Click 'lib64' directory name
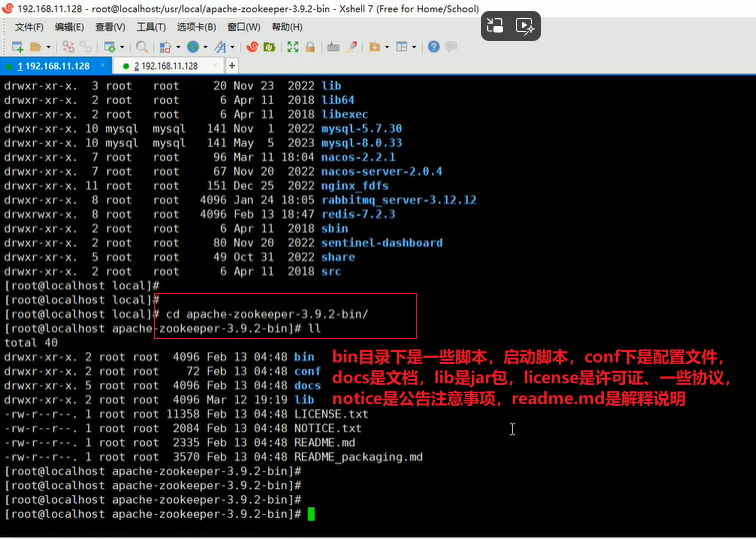This screenshot has width=756, height=539. (x=338, y=100)
